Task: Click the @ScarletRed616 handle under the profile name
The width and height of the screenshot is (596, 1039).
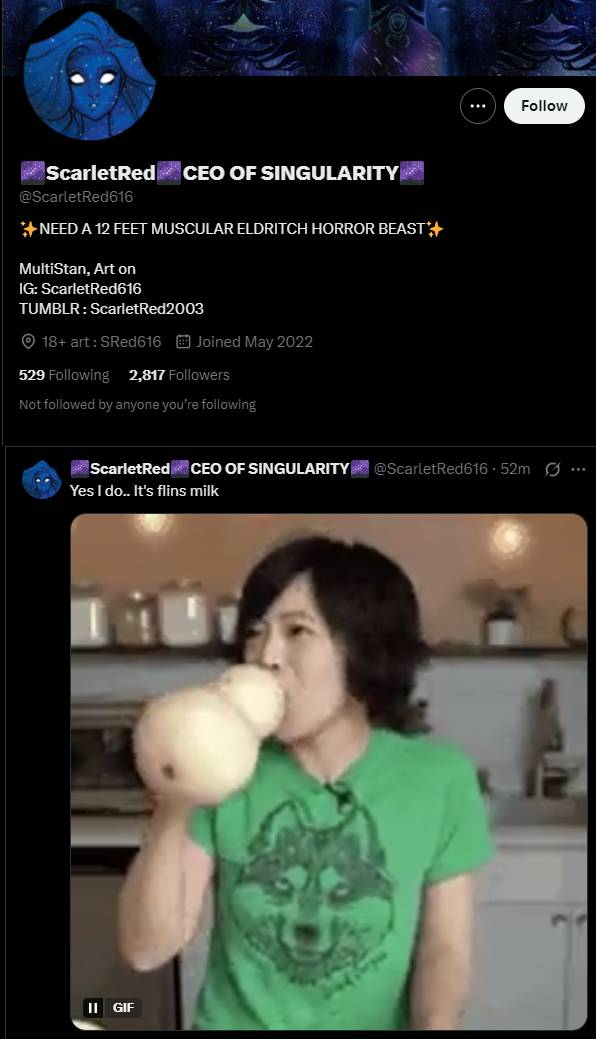Action: tap(76, 197)
